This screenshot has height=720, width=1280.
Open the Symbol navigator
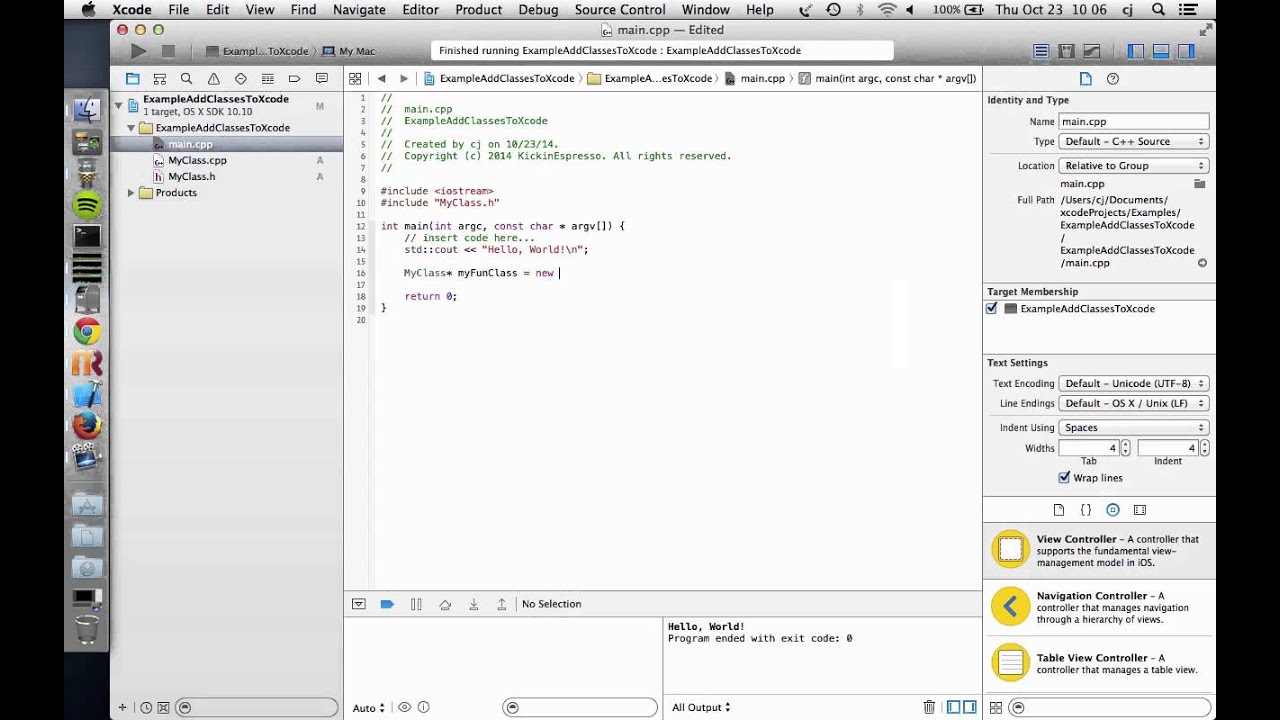tap(159, 78)
